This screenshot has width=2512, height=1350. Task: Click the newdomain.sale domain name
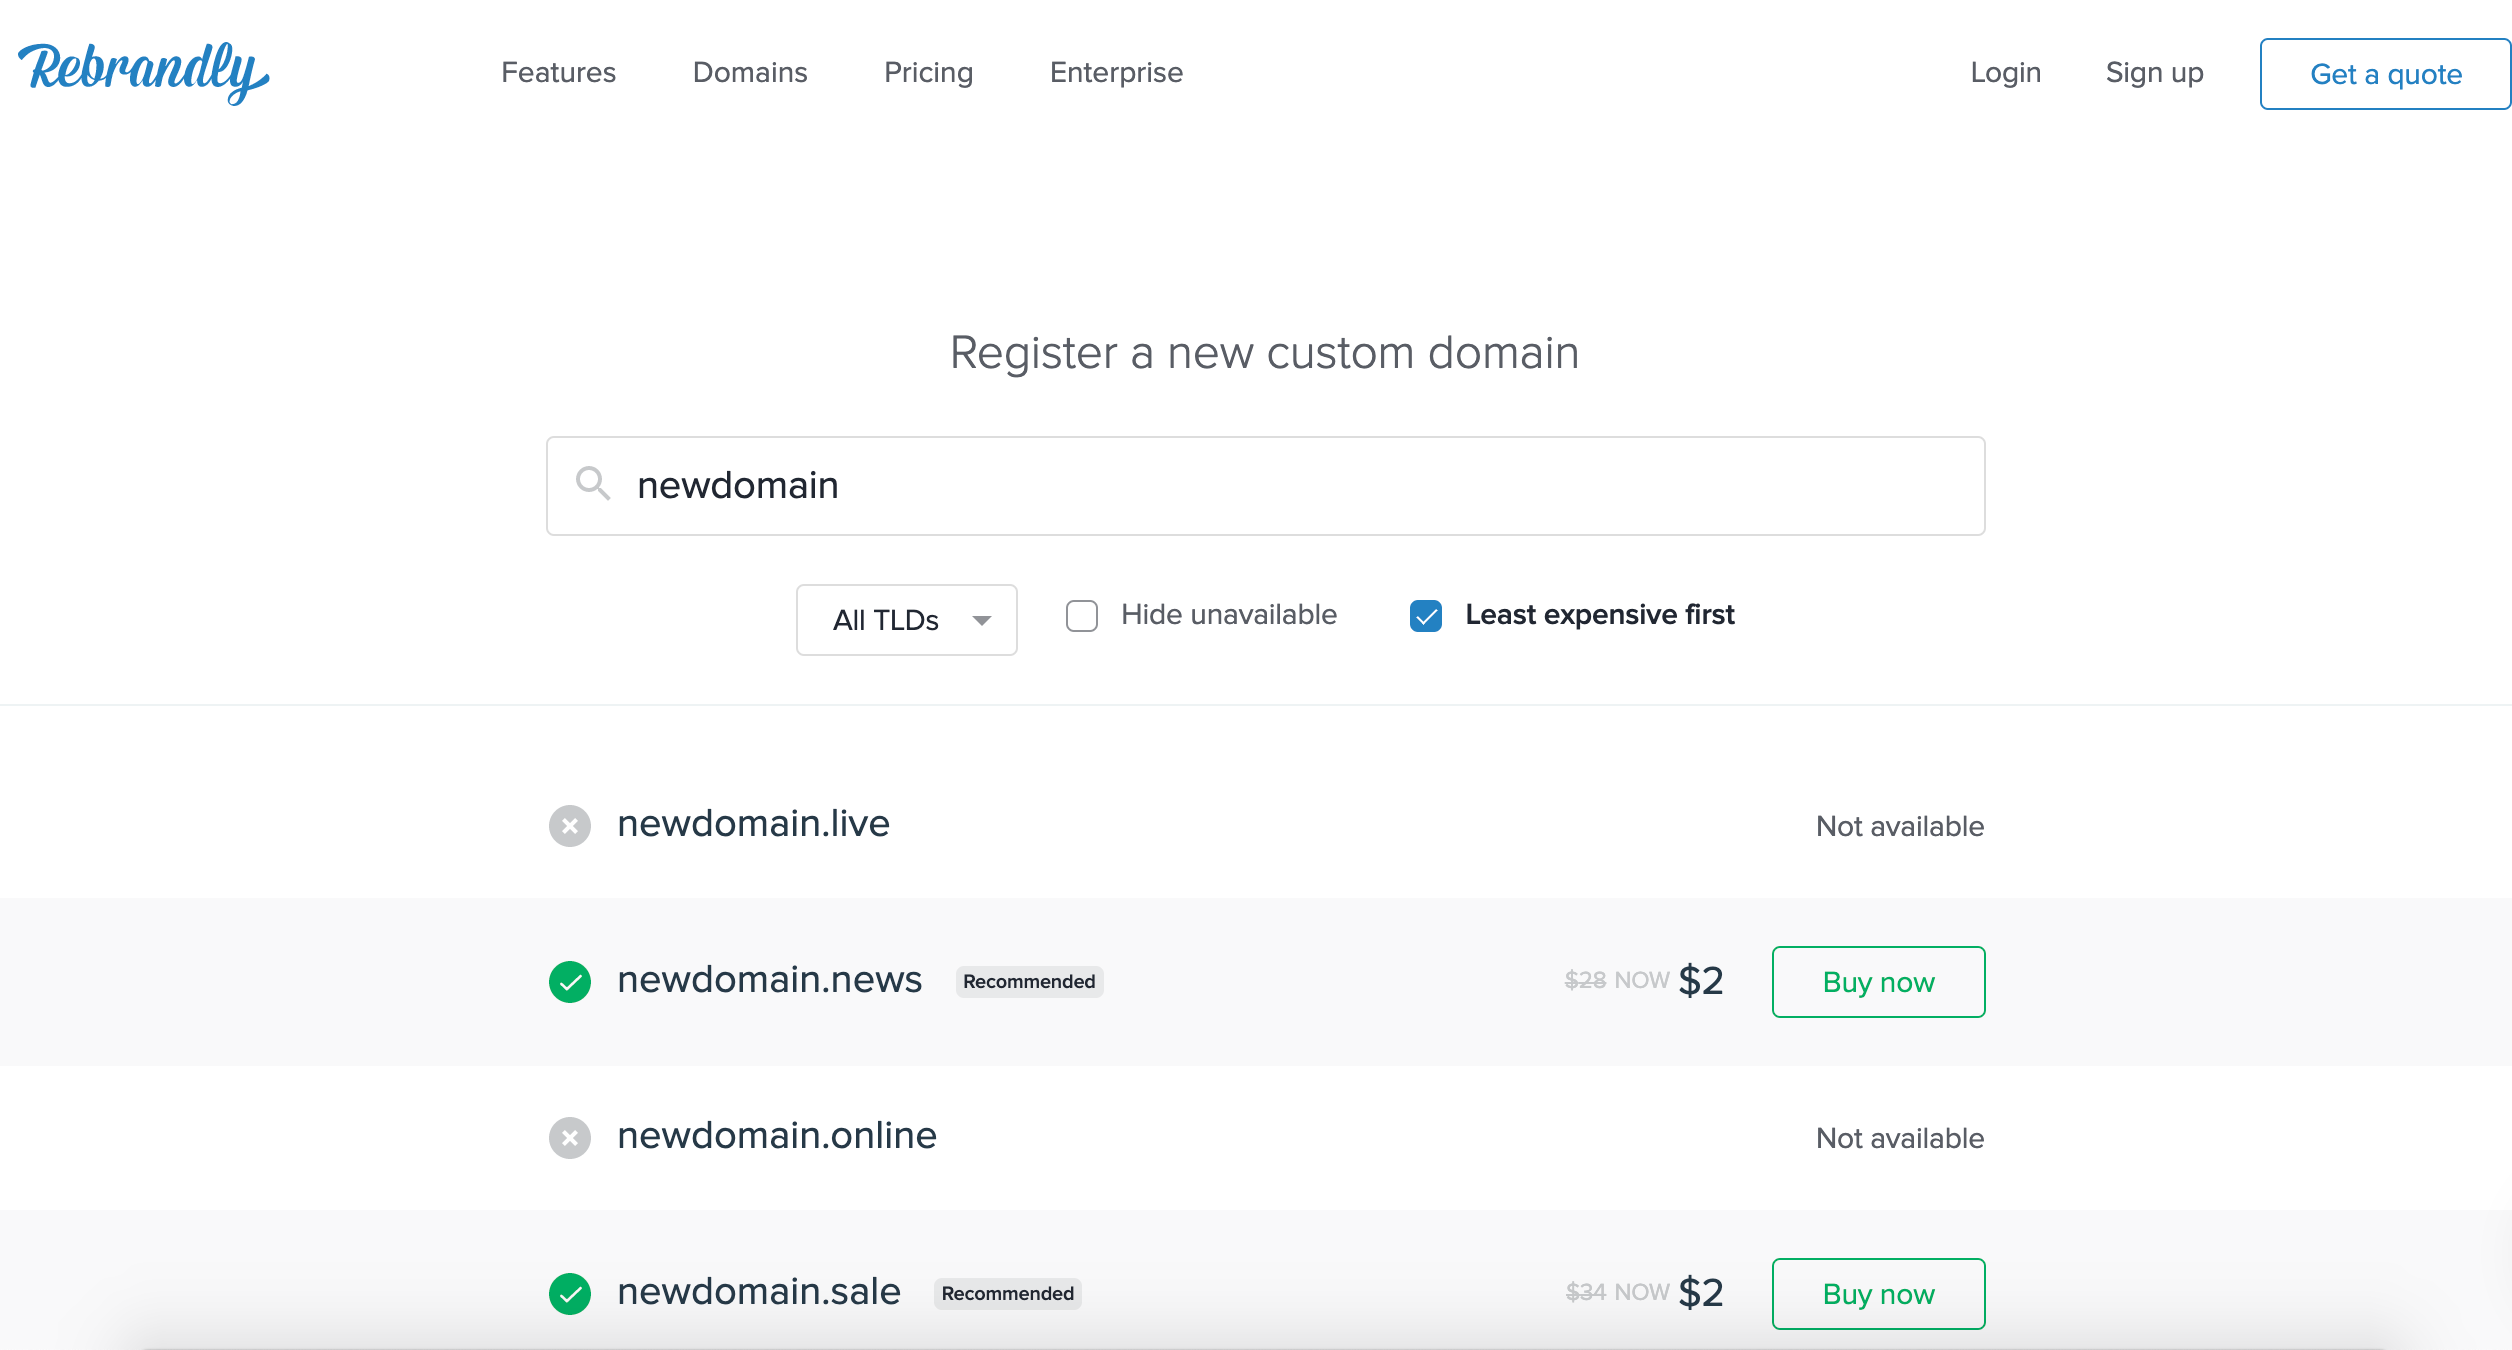click(760, 1292)
